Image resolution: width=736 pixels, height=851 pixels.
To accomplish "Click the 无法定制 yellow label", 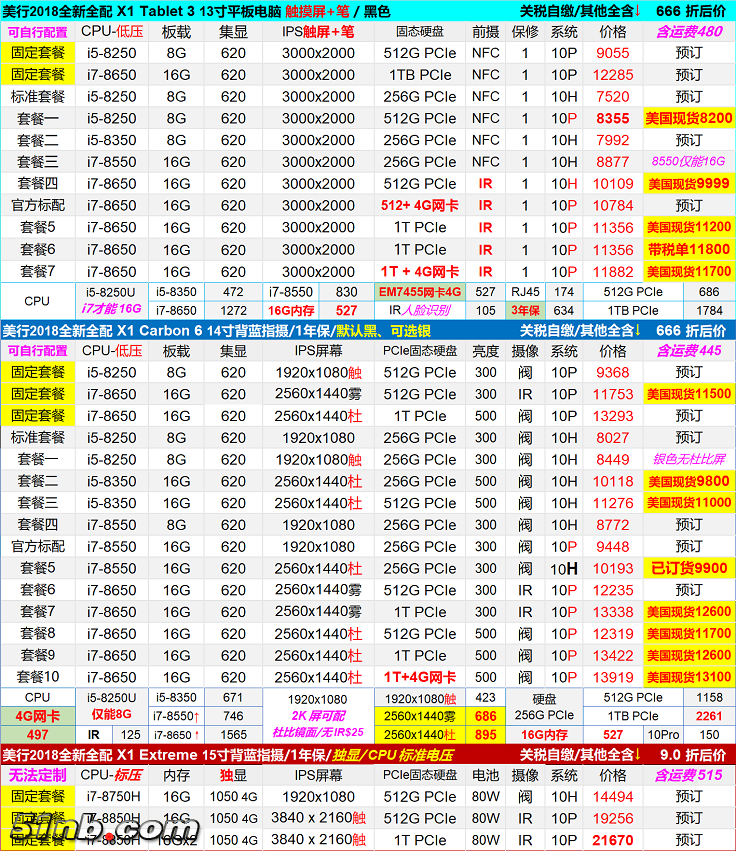I will 38,775.
